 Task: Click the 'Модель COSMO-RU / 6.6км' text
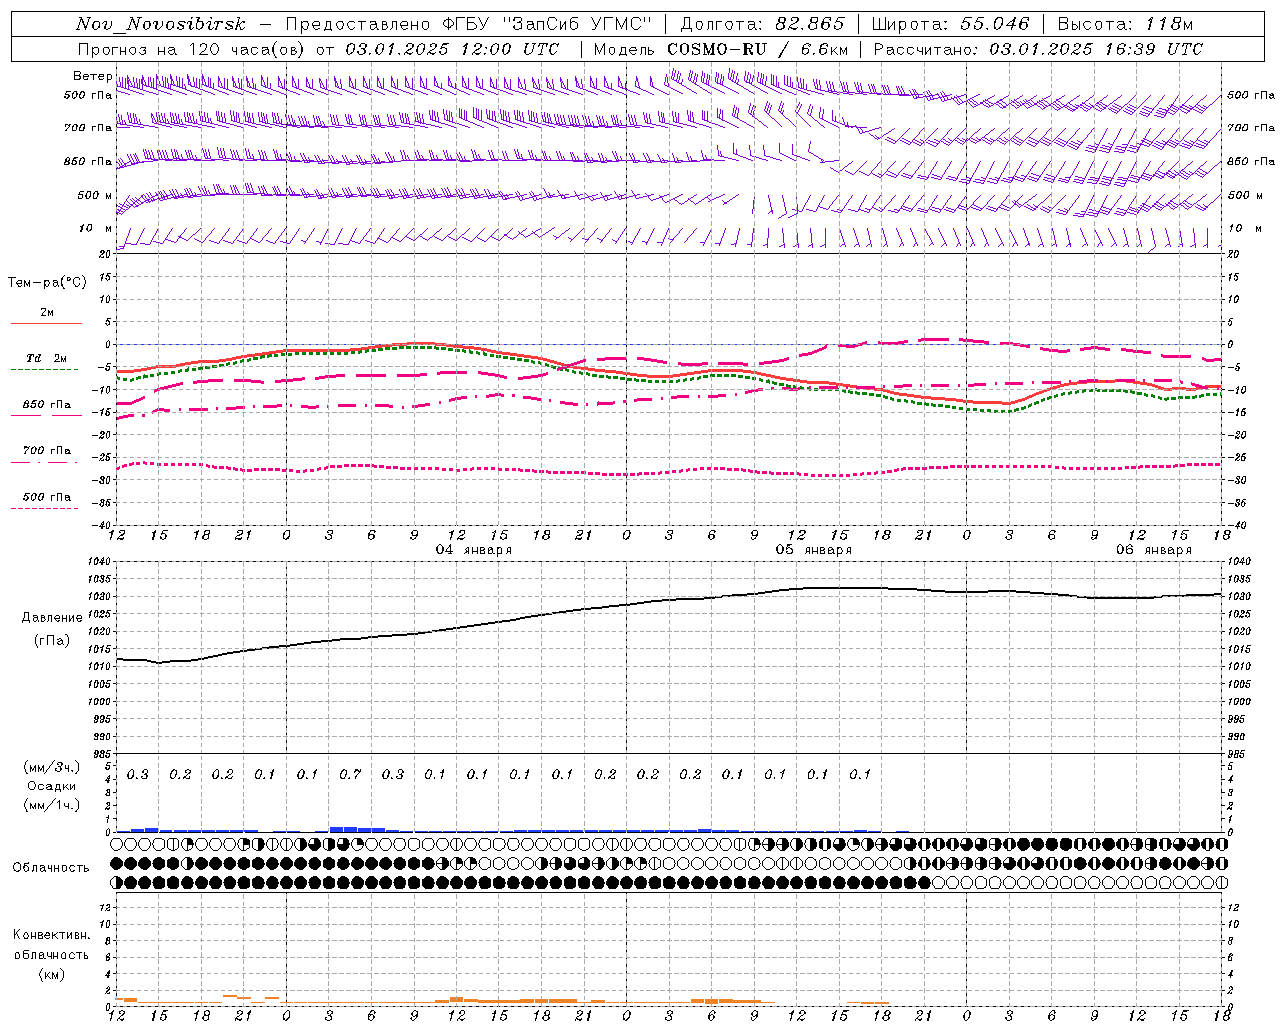pyautogui.click(x=721, y=49)
